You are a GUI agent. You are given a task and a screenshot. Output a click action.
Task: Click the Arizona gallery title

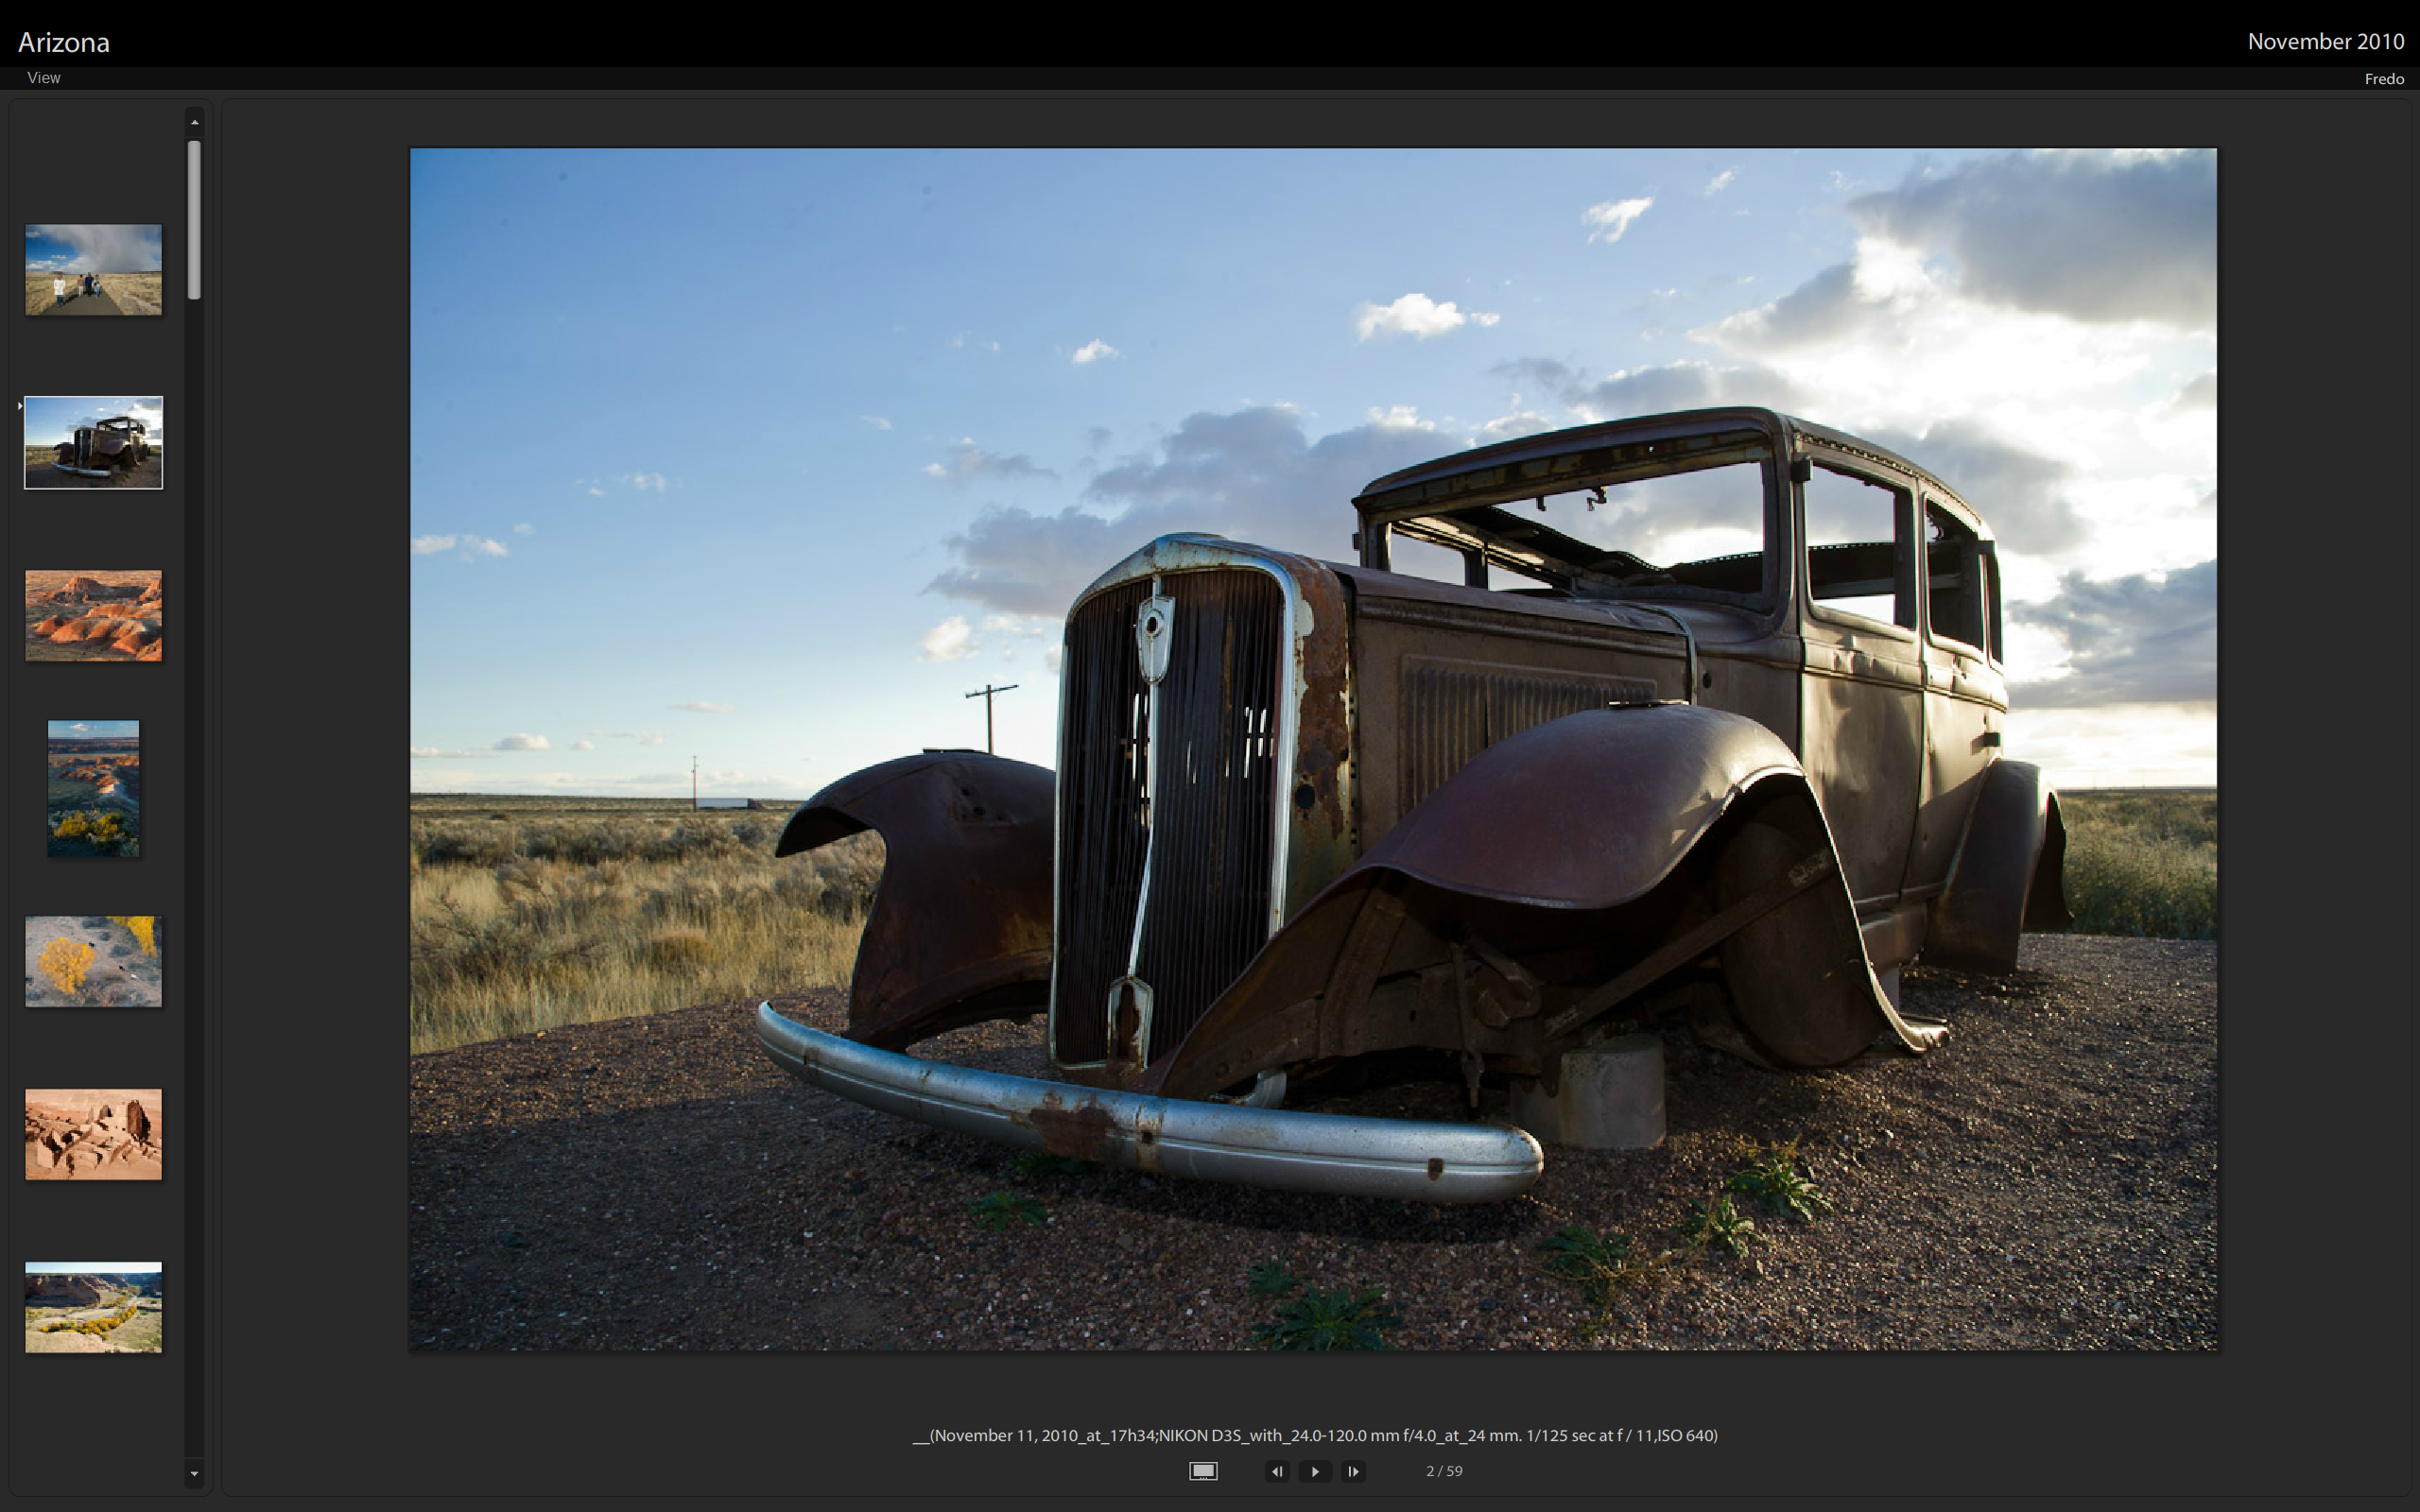64,42
